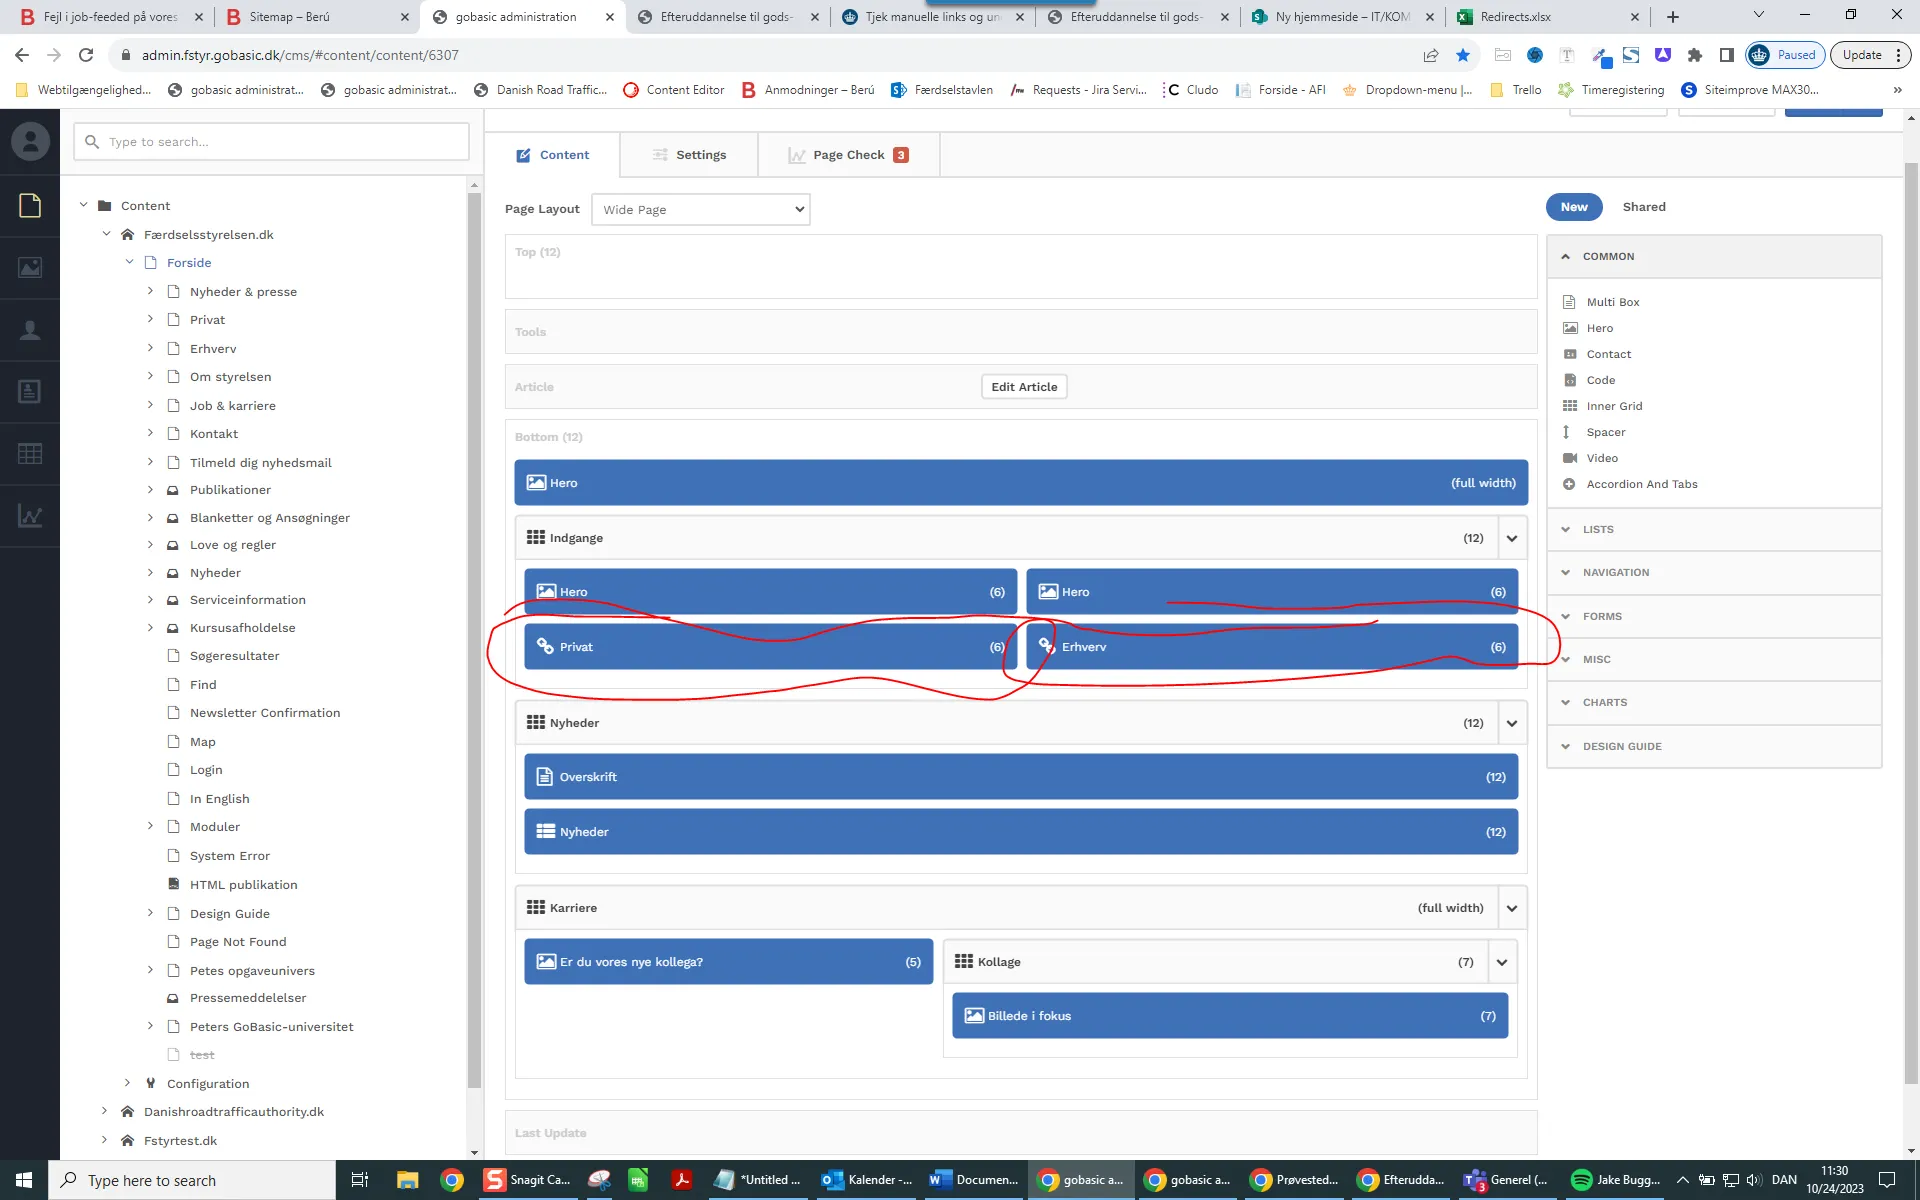The width and height of the screenshot is (1920, 1200).
Task: Switch to the Settings tab
Action: [x=689, y=155]
